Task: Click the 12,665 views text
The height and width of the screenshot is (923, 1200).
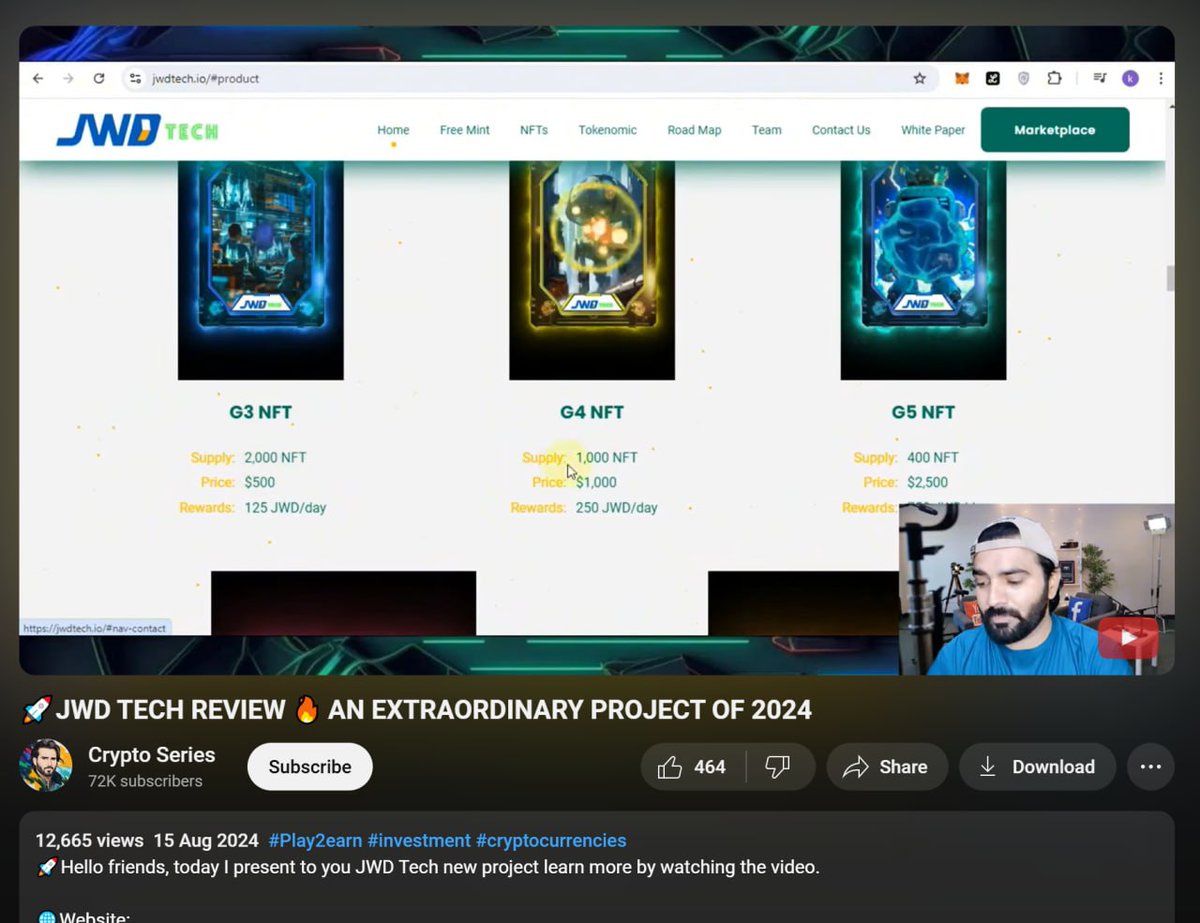Action: tap(90, 841)
